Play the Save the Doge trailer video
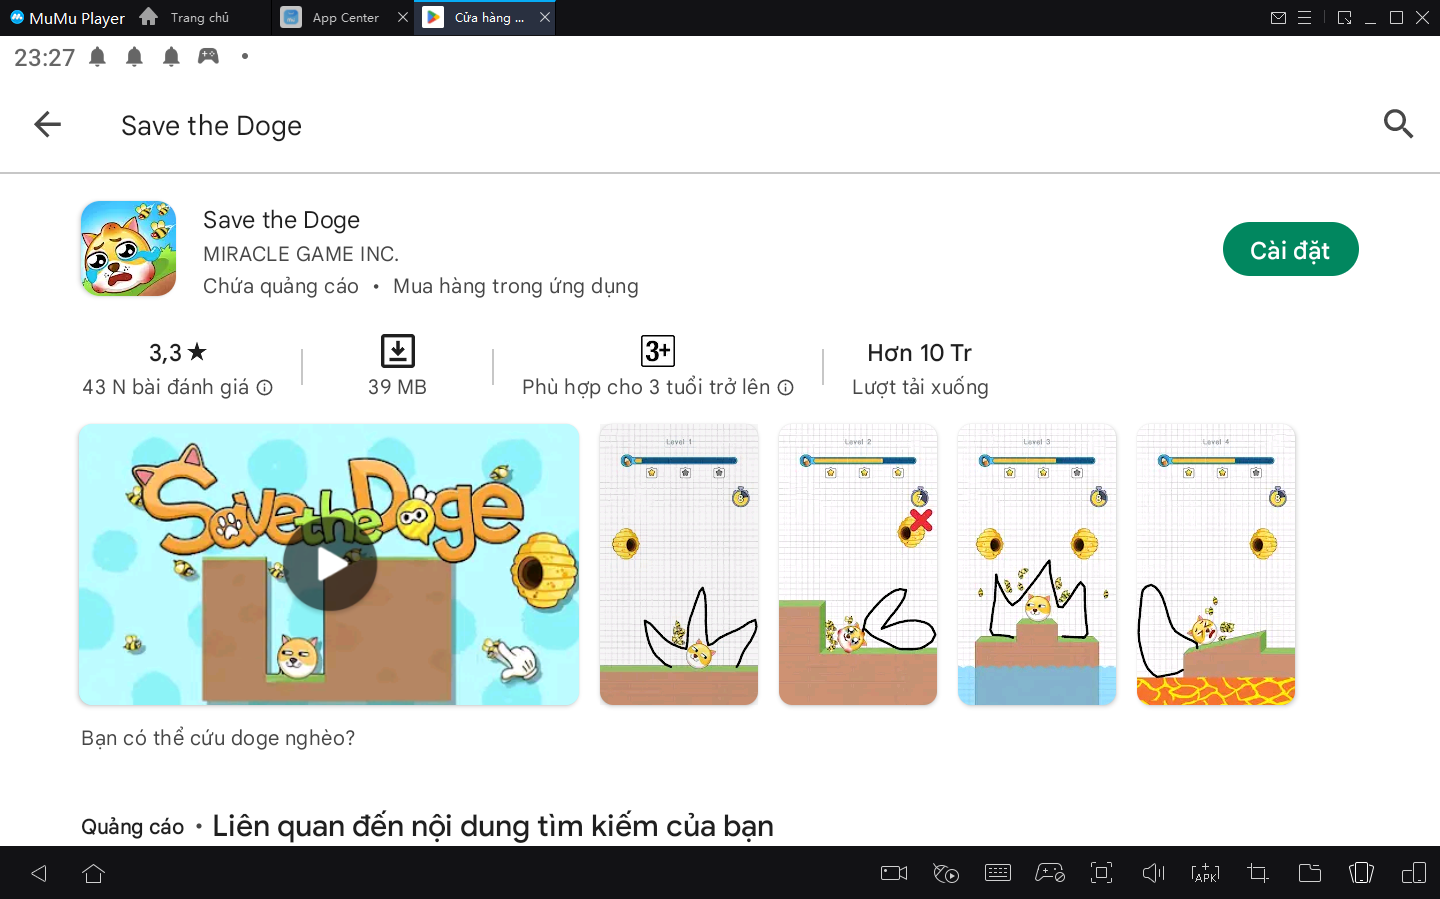The height and width of the screenshot is (899, 1440). click(x=329, y=565)
